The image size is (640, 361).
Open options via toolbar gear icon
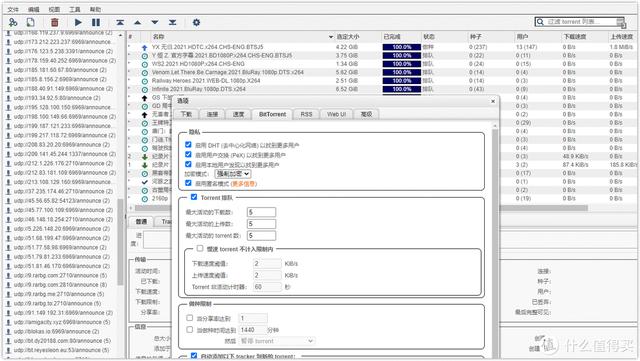coord(196,22)
